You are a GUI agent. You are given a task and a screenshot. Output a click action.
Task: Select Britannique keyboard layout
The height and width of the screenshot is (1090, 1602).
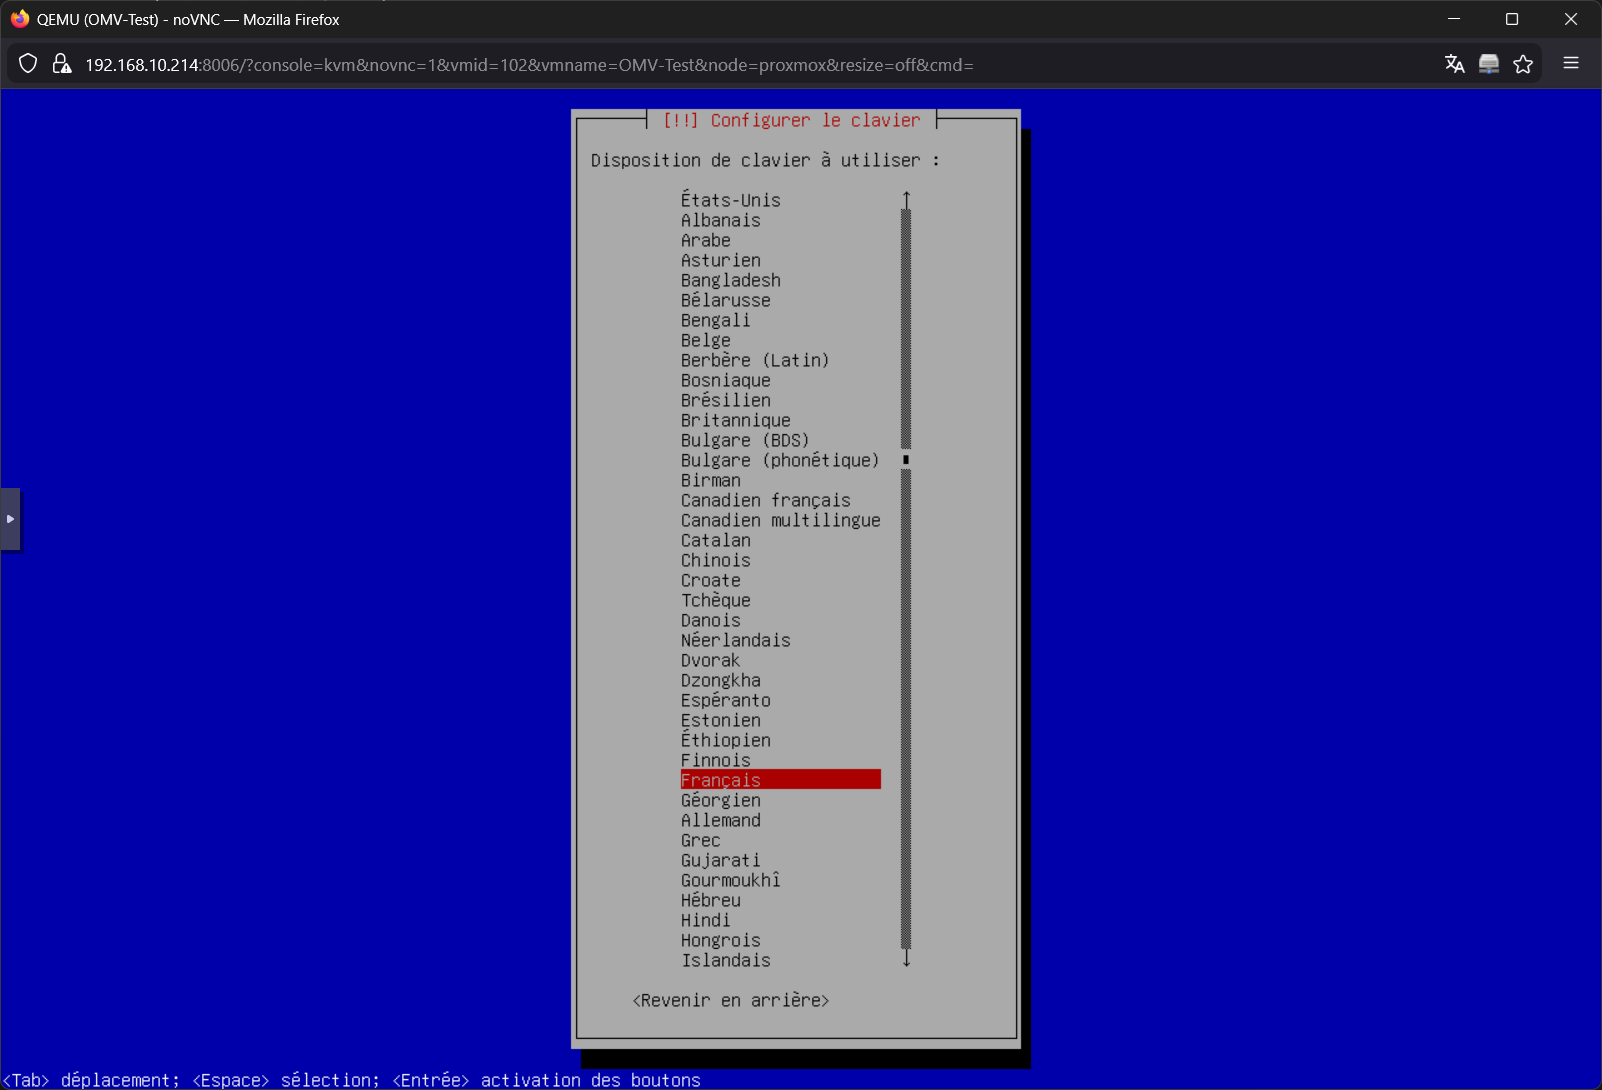736,420
